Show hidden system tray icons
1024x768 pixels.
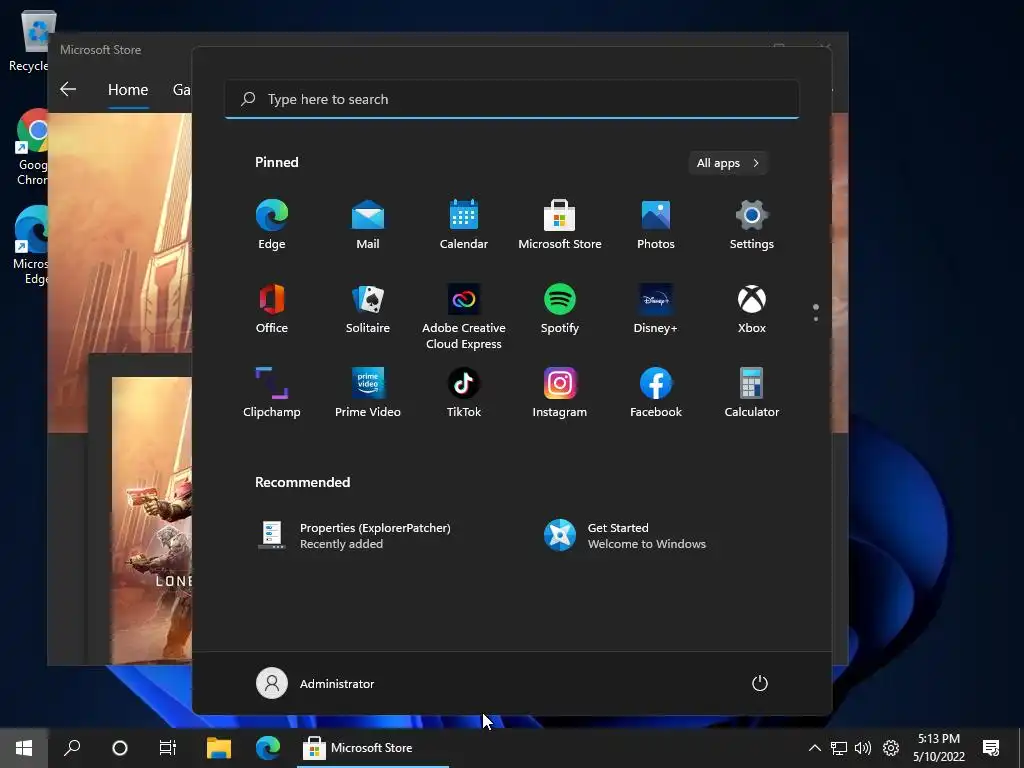point(814,748)
